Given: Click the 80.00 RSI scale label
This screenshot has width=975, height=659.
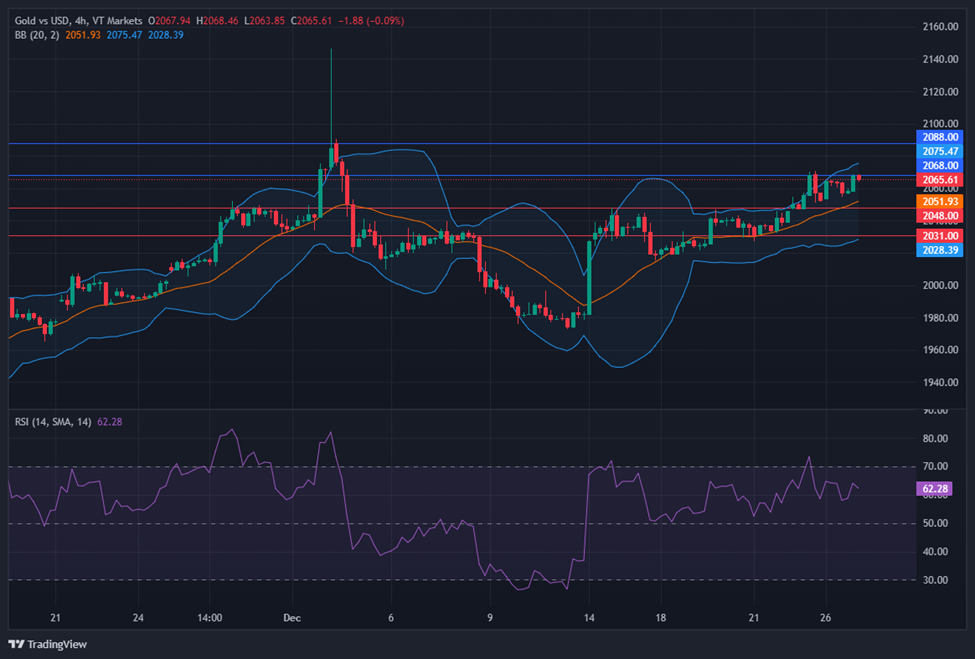Looking at the screenshot, I should tap(935, 438).
